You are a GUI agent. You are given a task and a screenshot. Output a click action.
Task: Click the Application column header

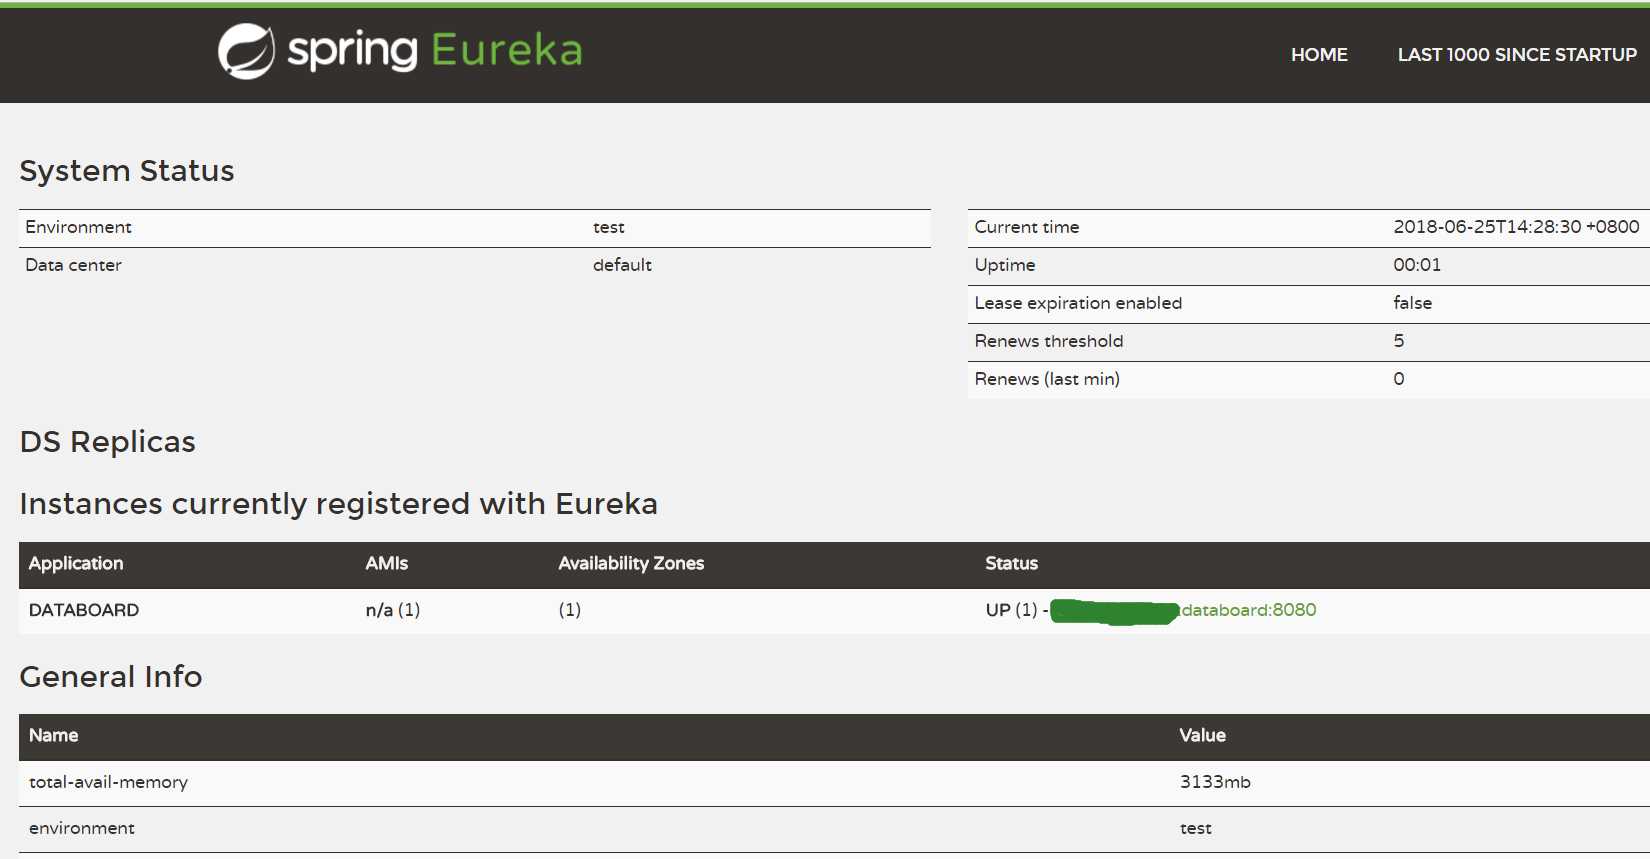click(76, 564)
